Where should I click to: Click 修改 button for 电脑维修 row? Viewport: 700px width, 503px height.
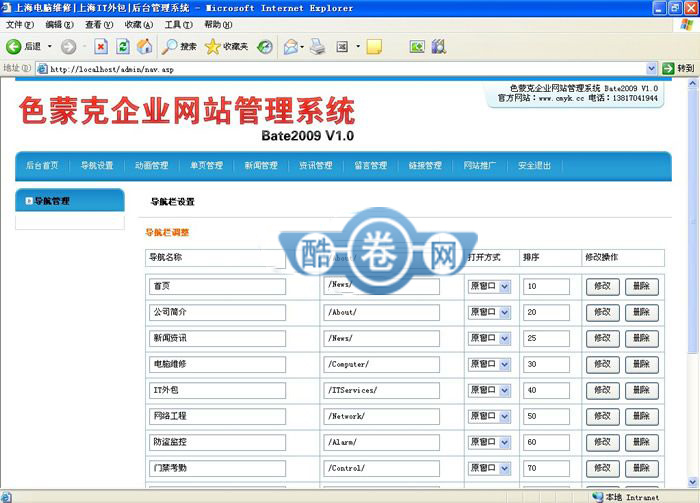tap(603, 365)
